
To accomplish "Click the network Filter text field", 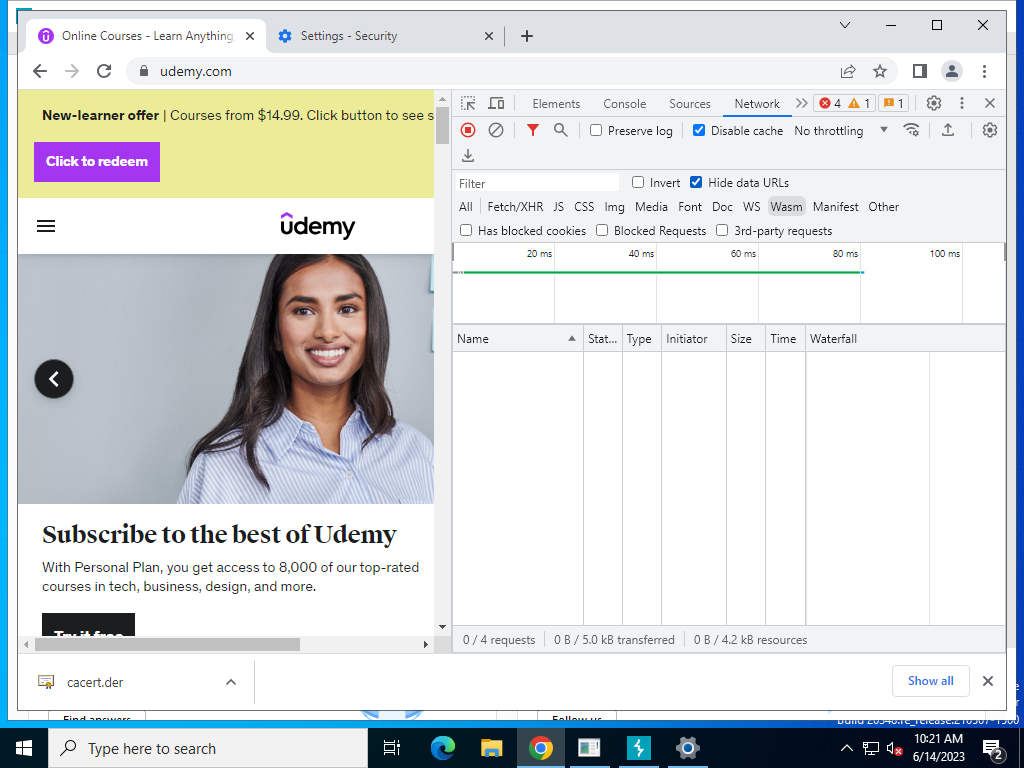I will (537, 183).
